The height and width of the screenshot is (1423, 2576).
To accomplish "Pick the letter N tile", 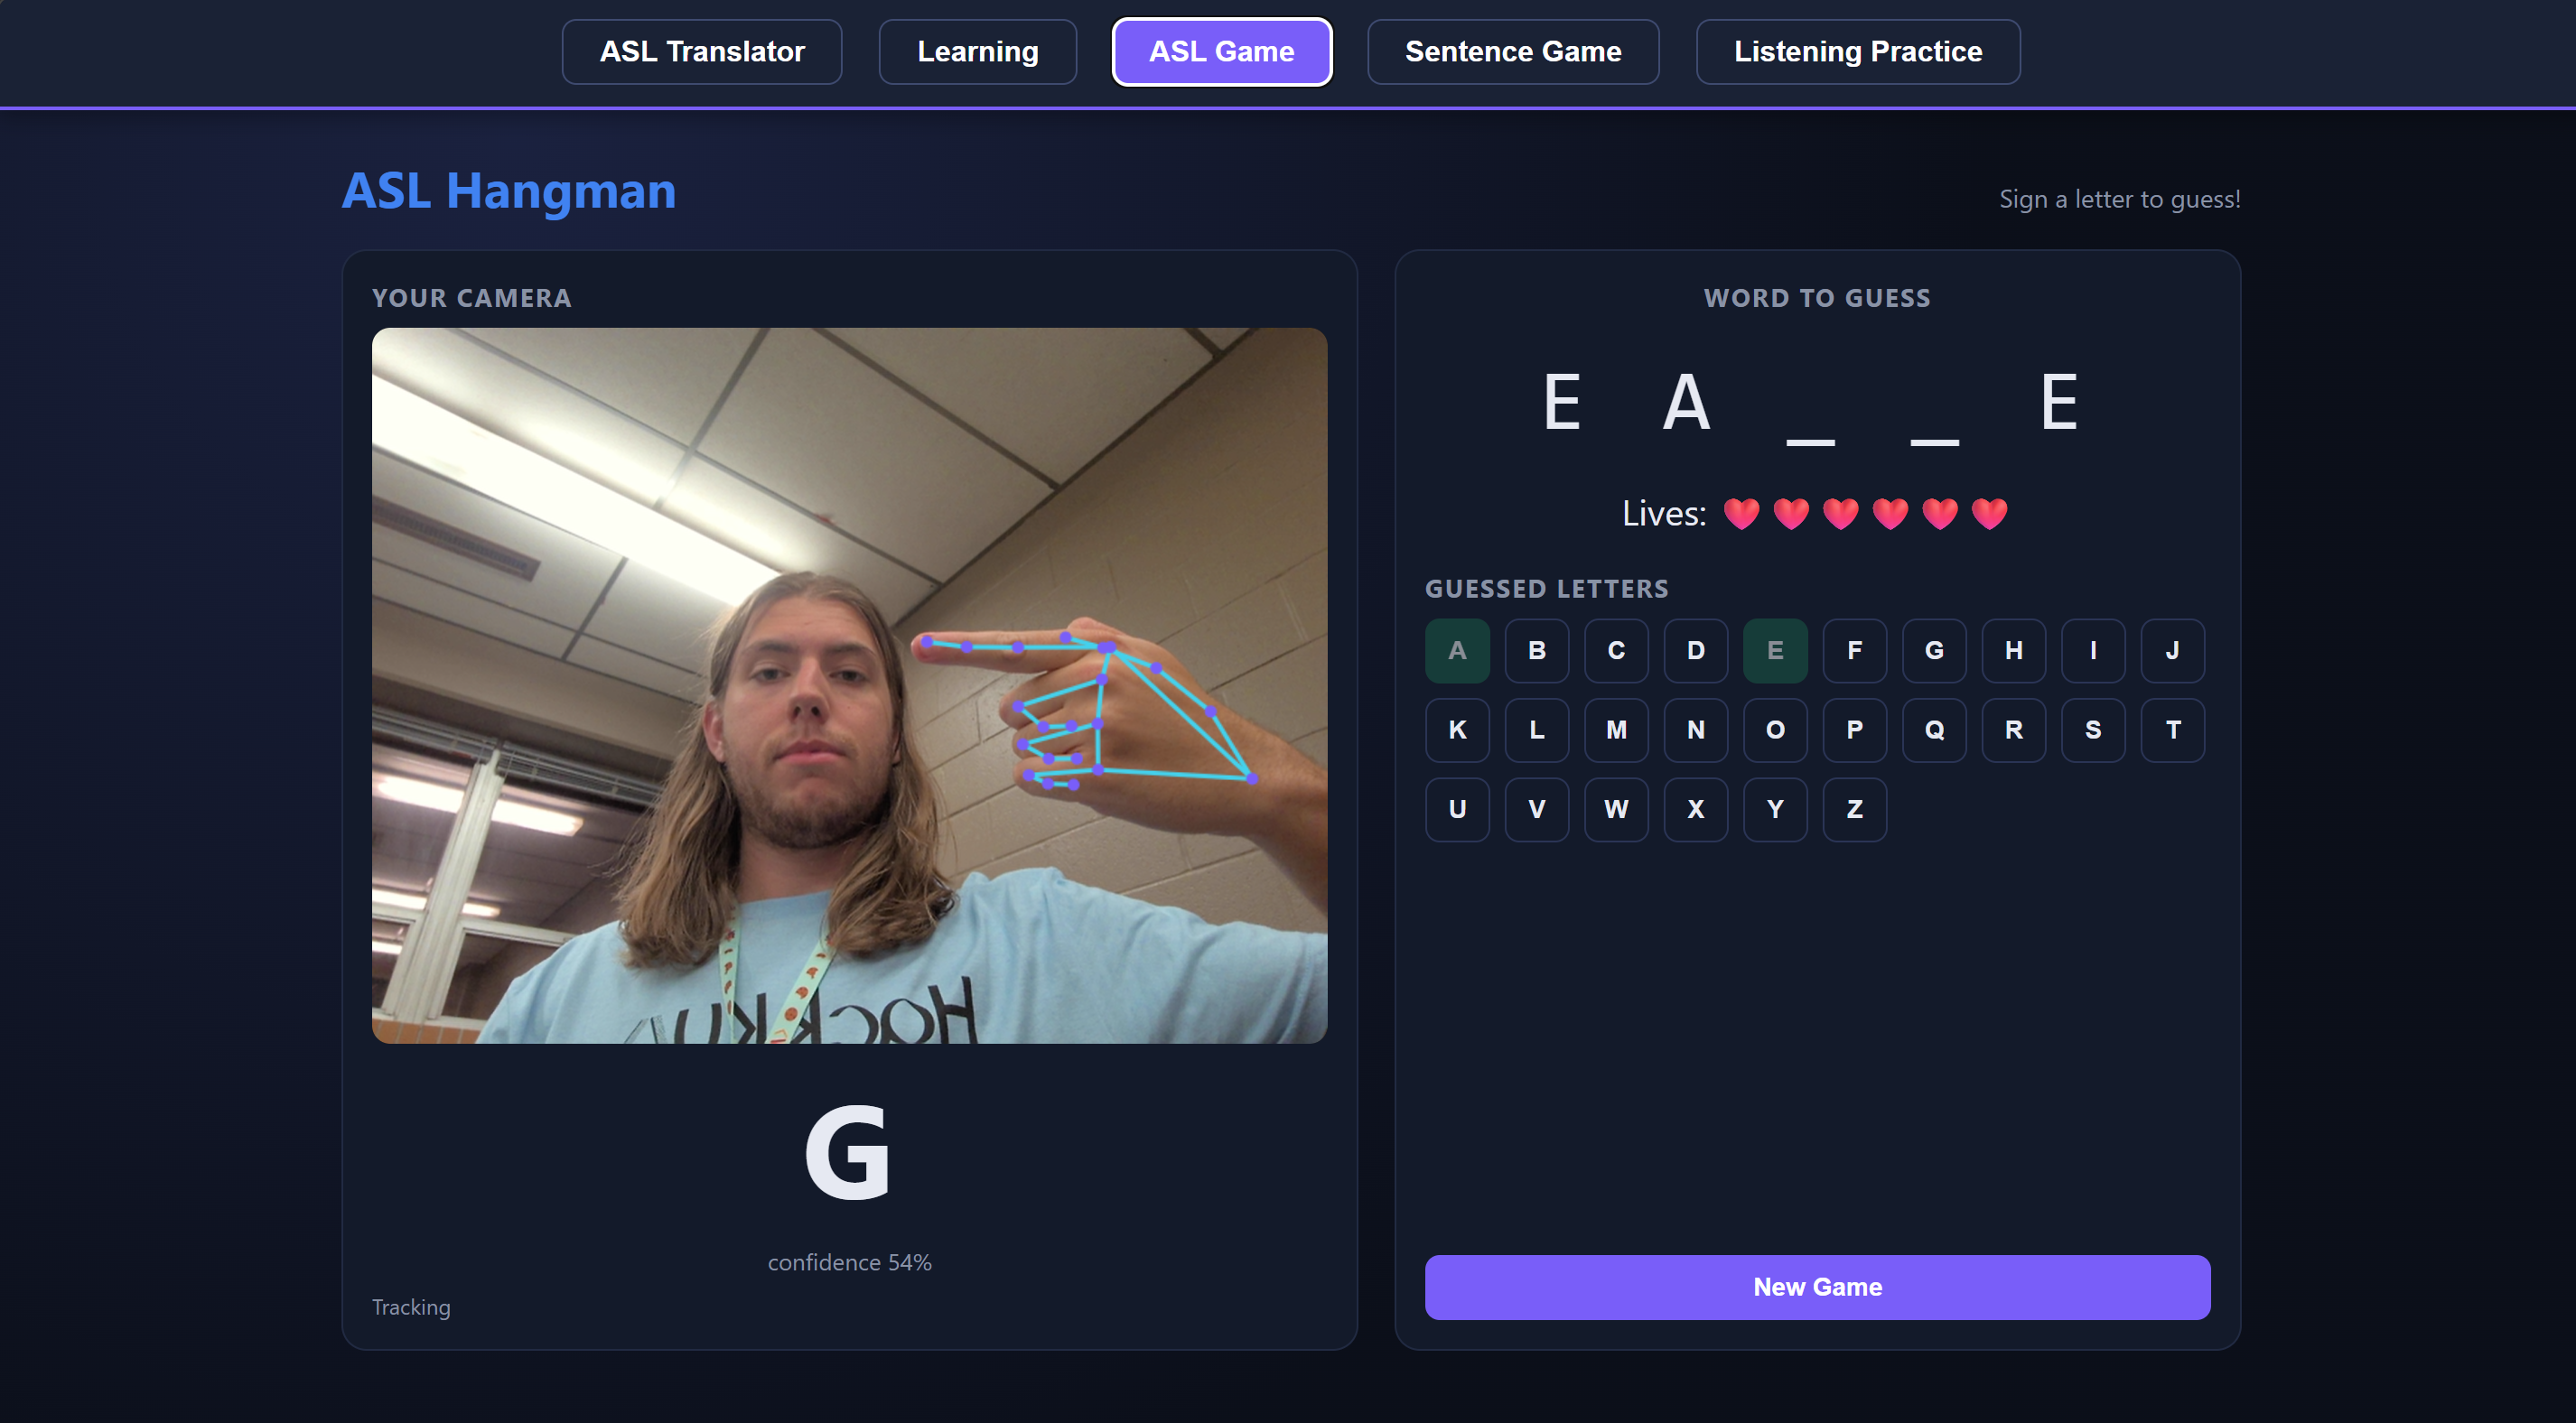I will click(1695, 730).
